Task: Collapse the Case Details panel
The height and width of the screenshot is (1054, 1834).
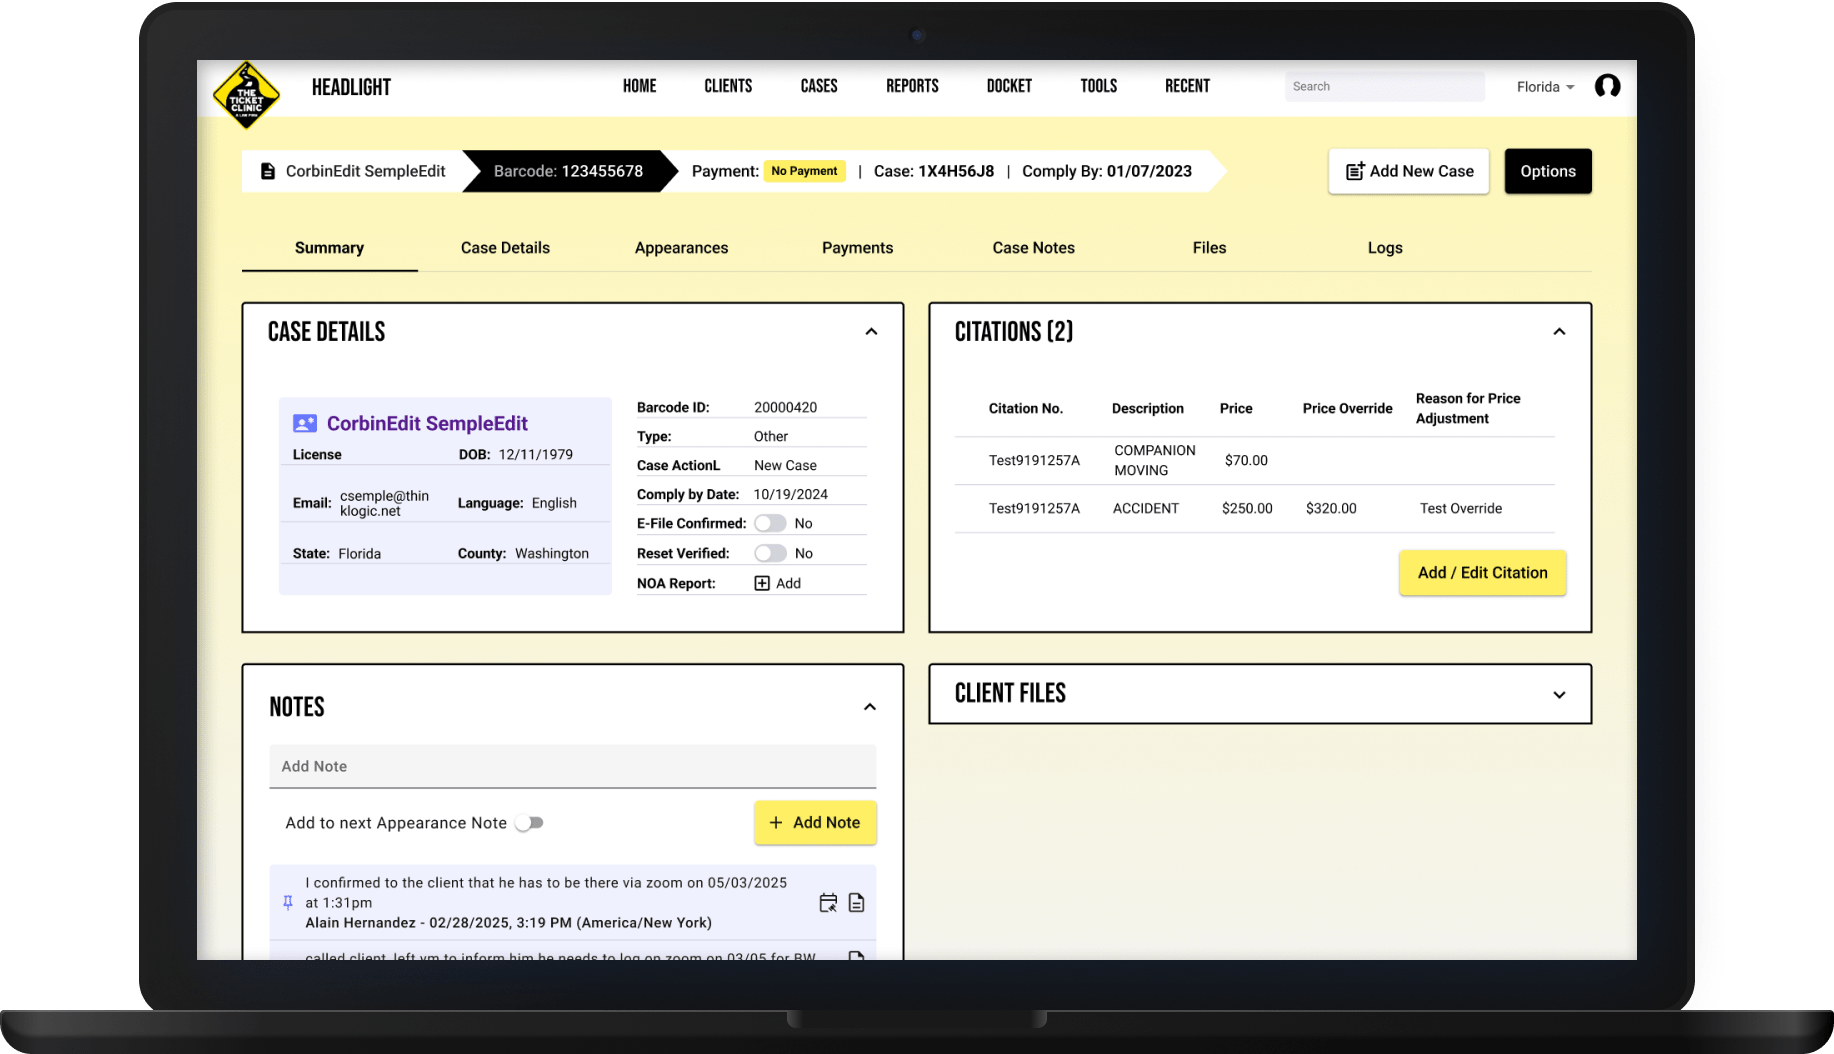Action: 871,332
